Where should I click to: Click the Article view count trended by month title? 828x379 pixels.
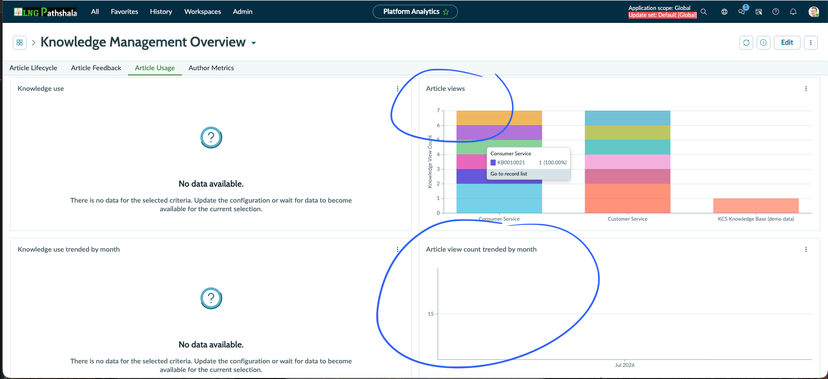pos(481,250)
